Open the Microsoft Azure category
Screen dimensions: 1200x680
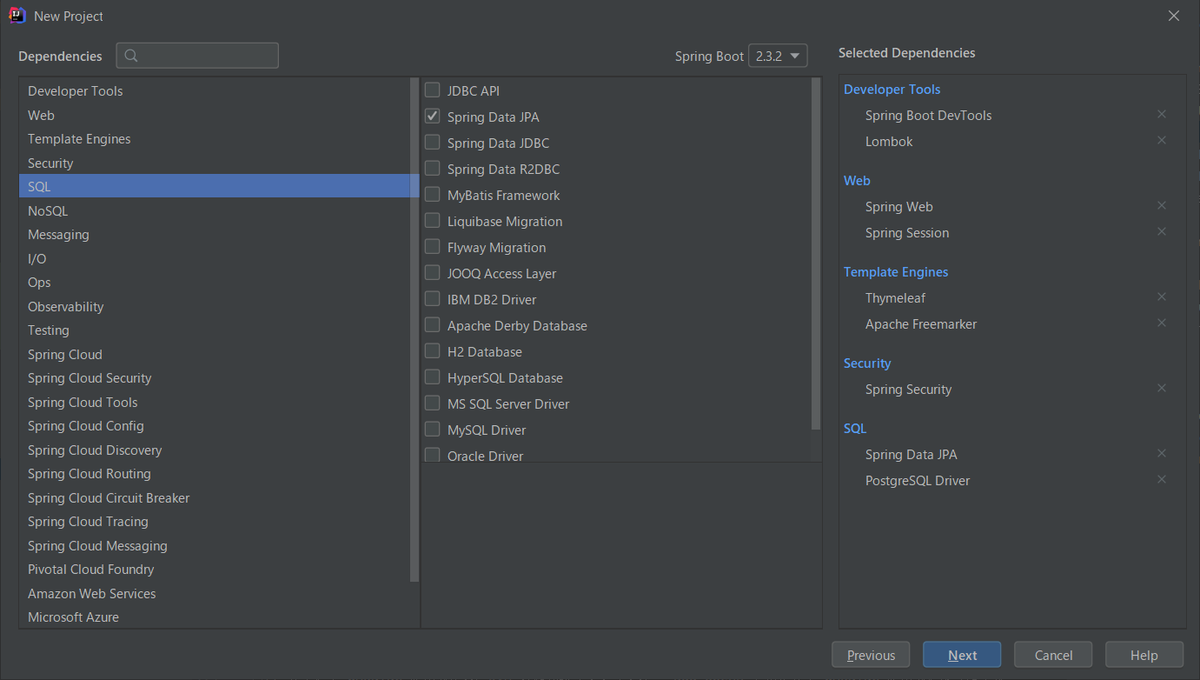214,617
